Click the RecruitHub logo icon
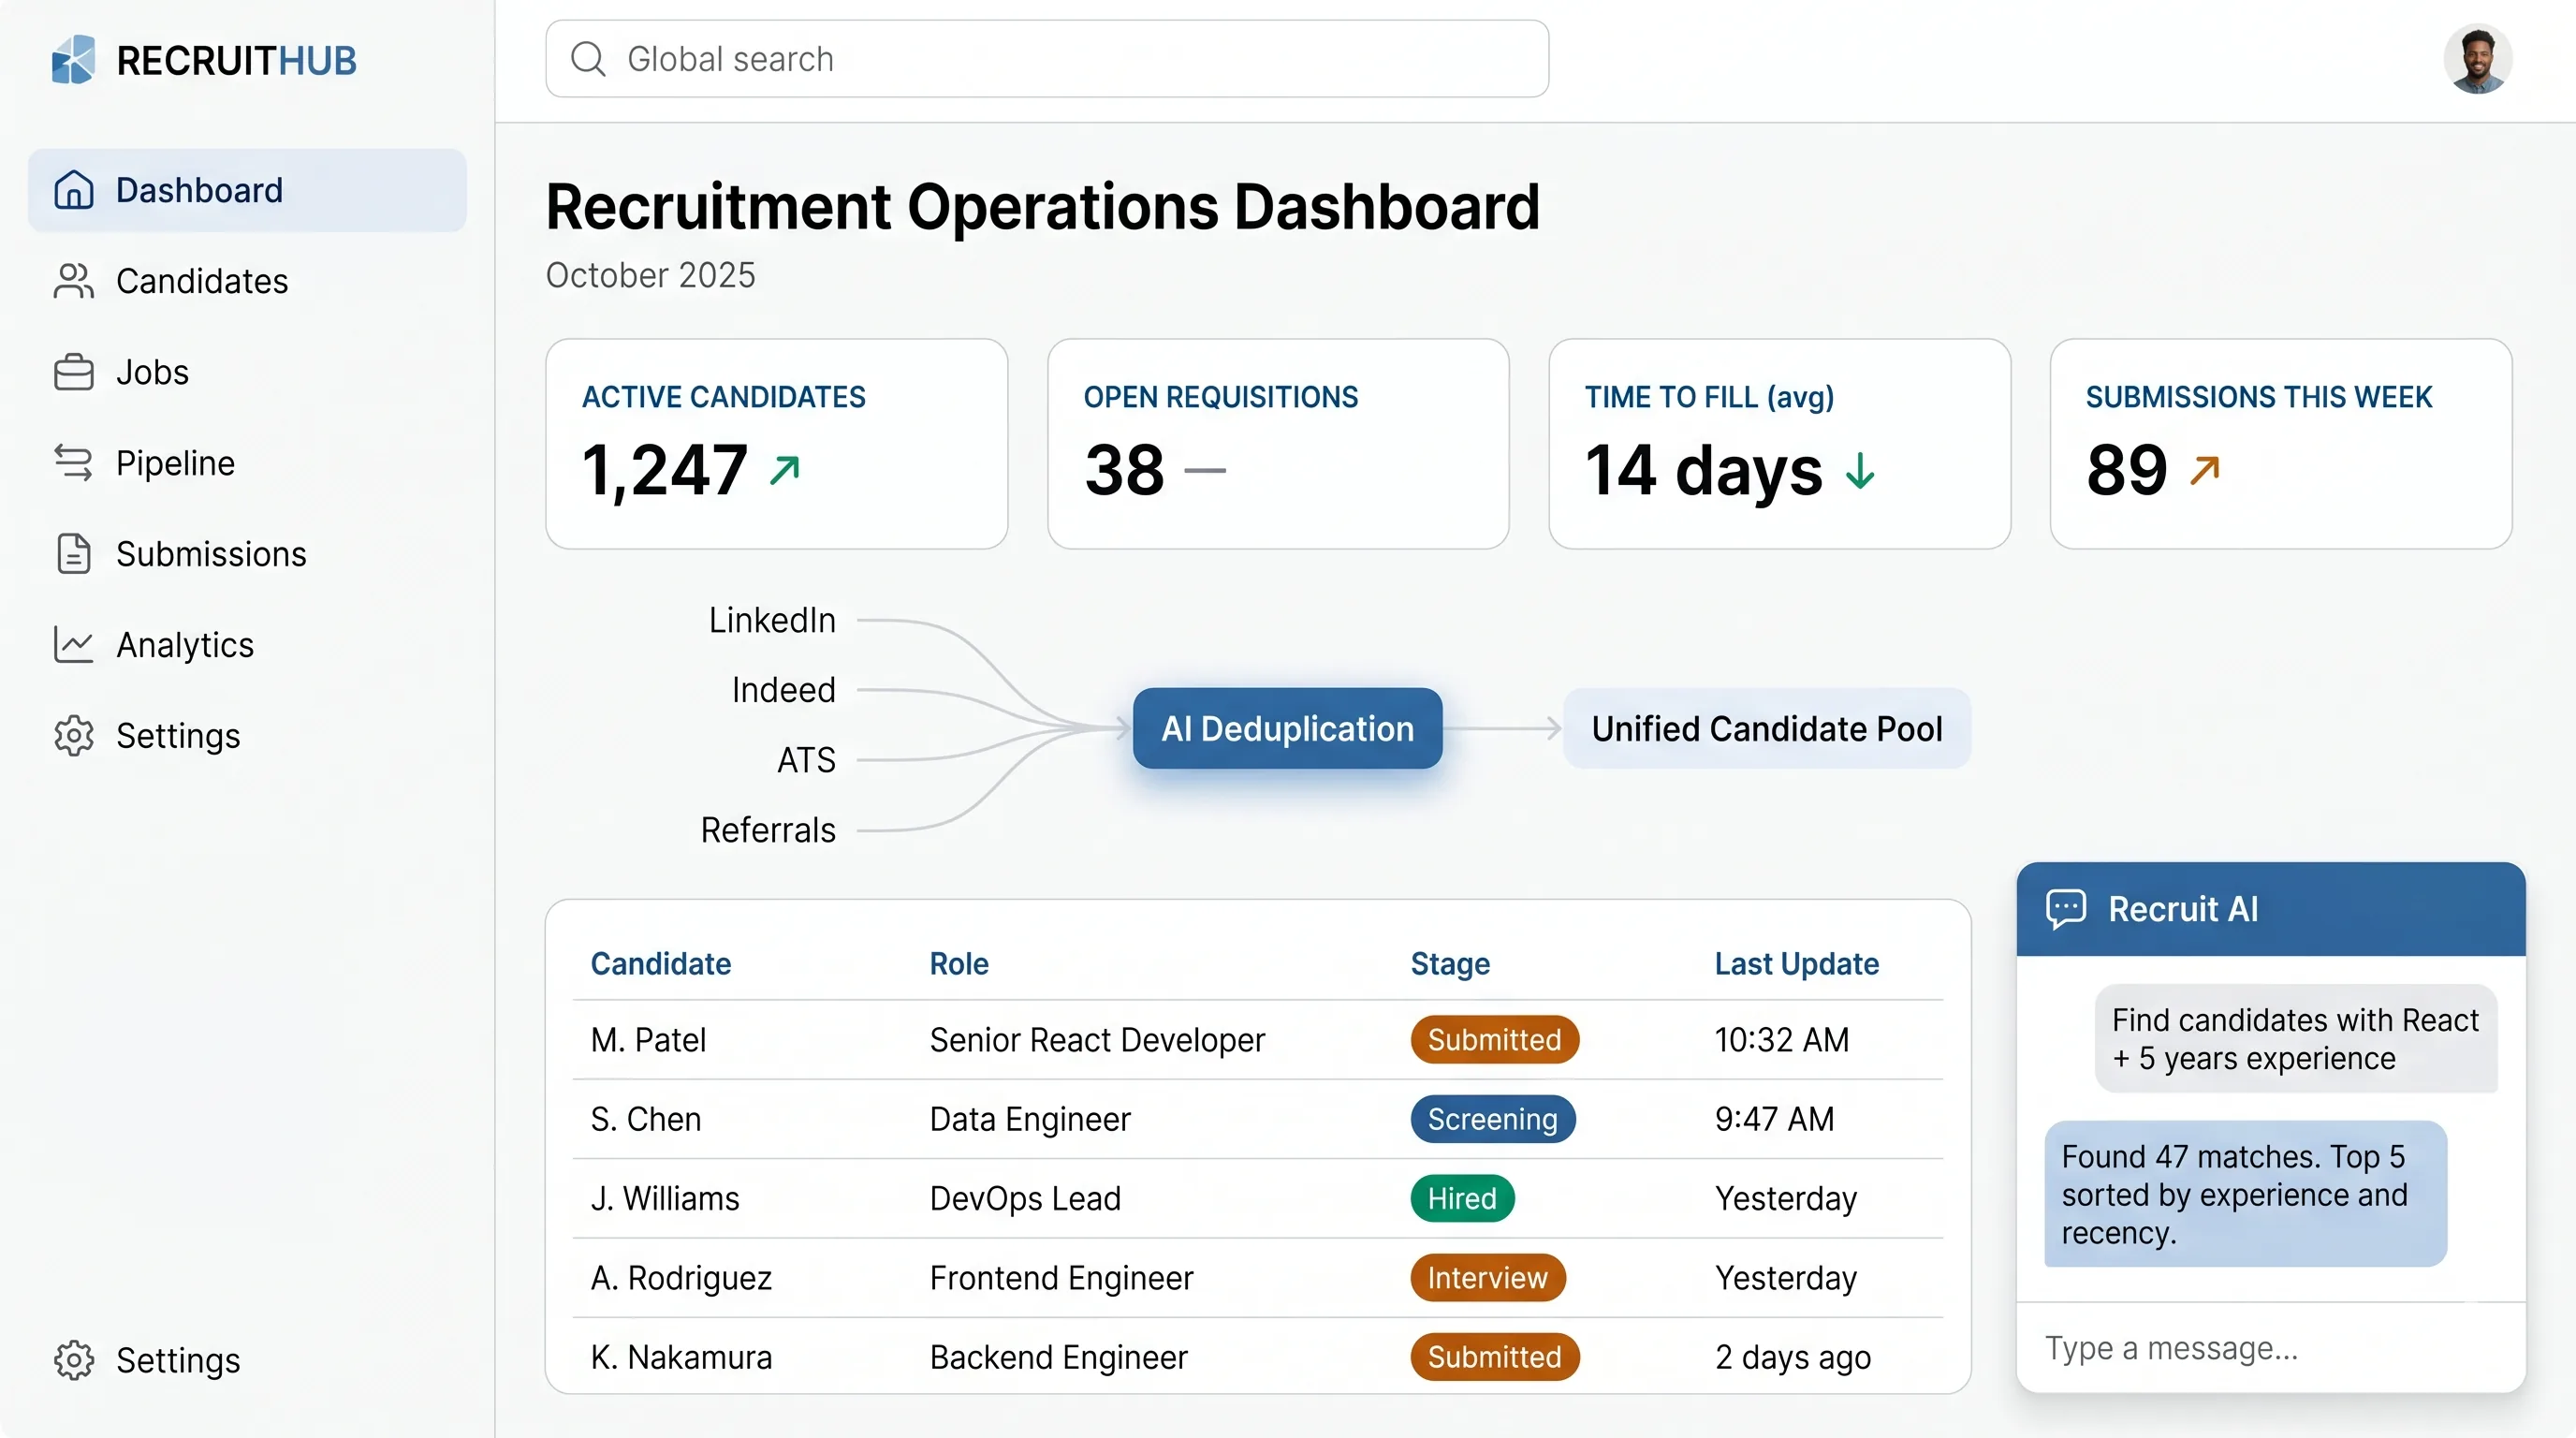This screenshot has height=1438, width=2576. pyautogui.click(x=73, y=59)
